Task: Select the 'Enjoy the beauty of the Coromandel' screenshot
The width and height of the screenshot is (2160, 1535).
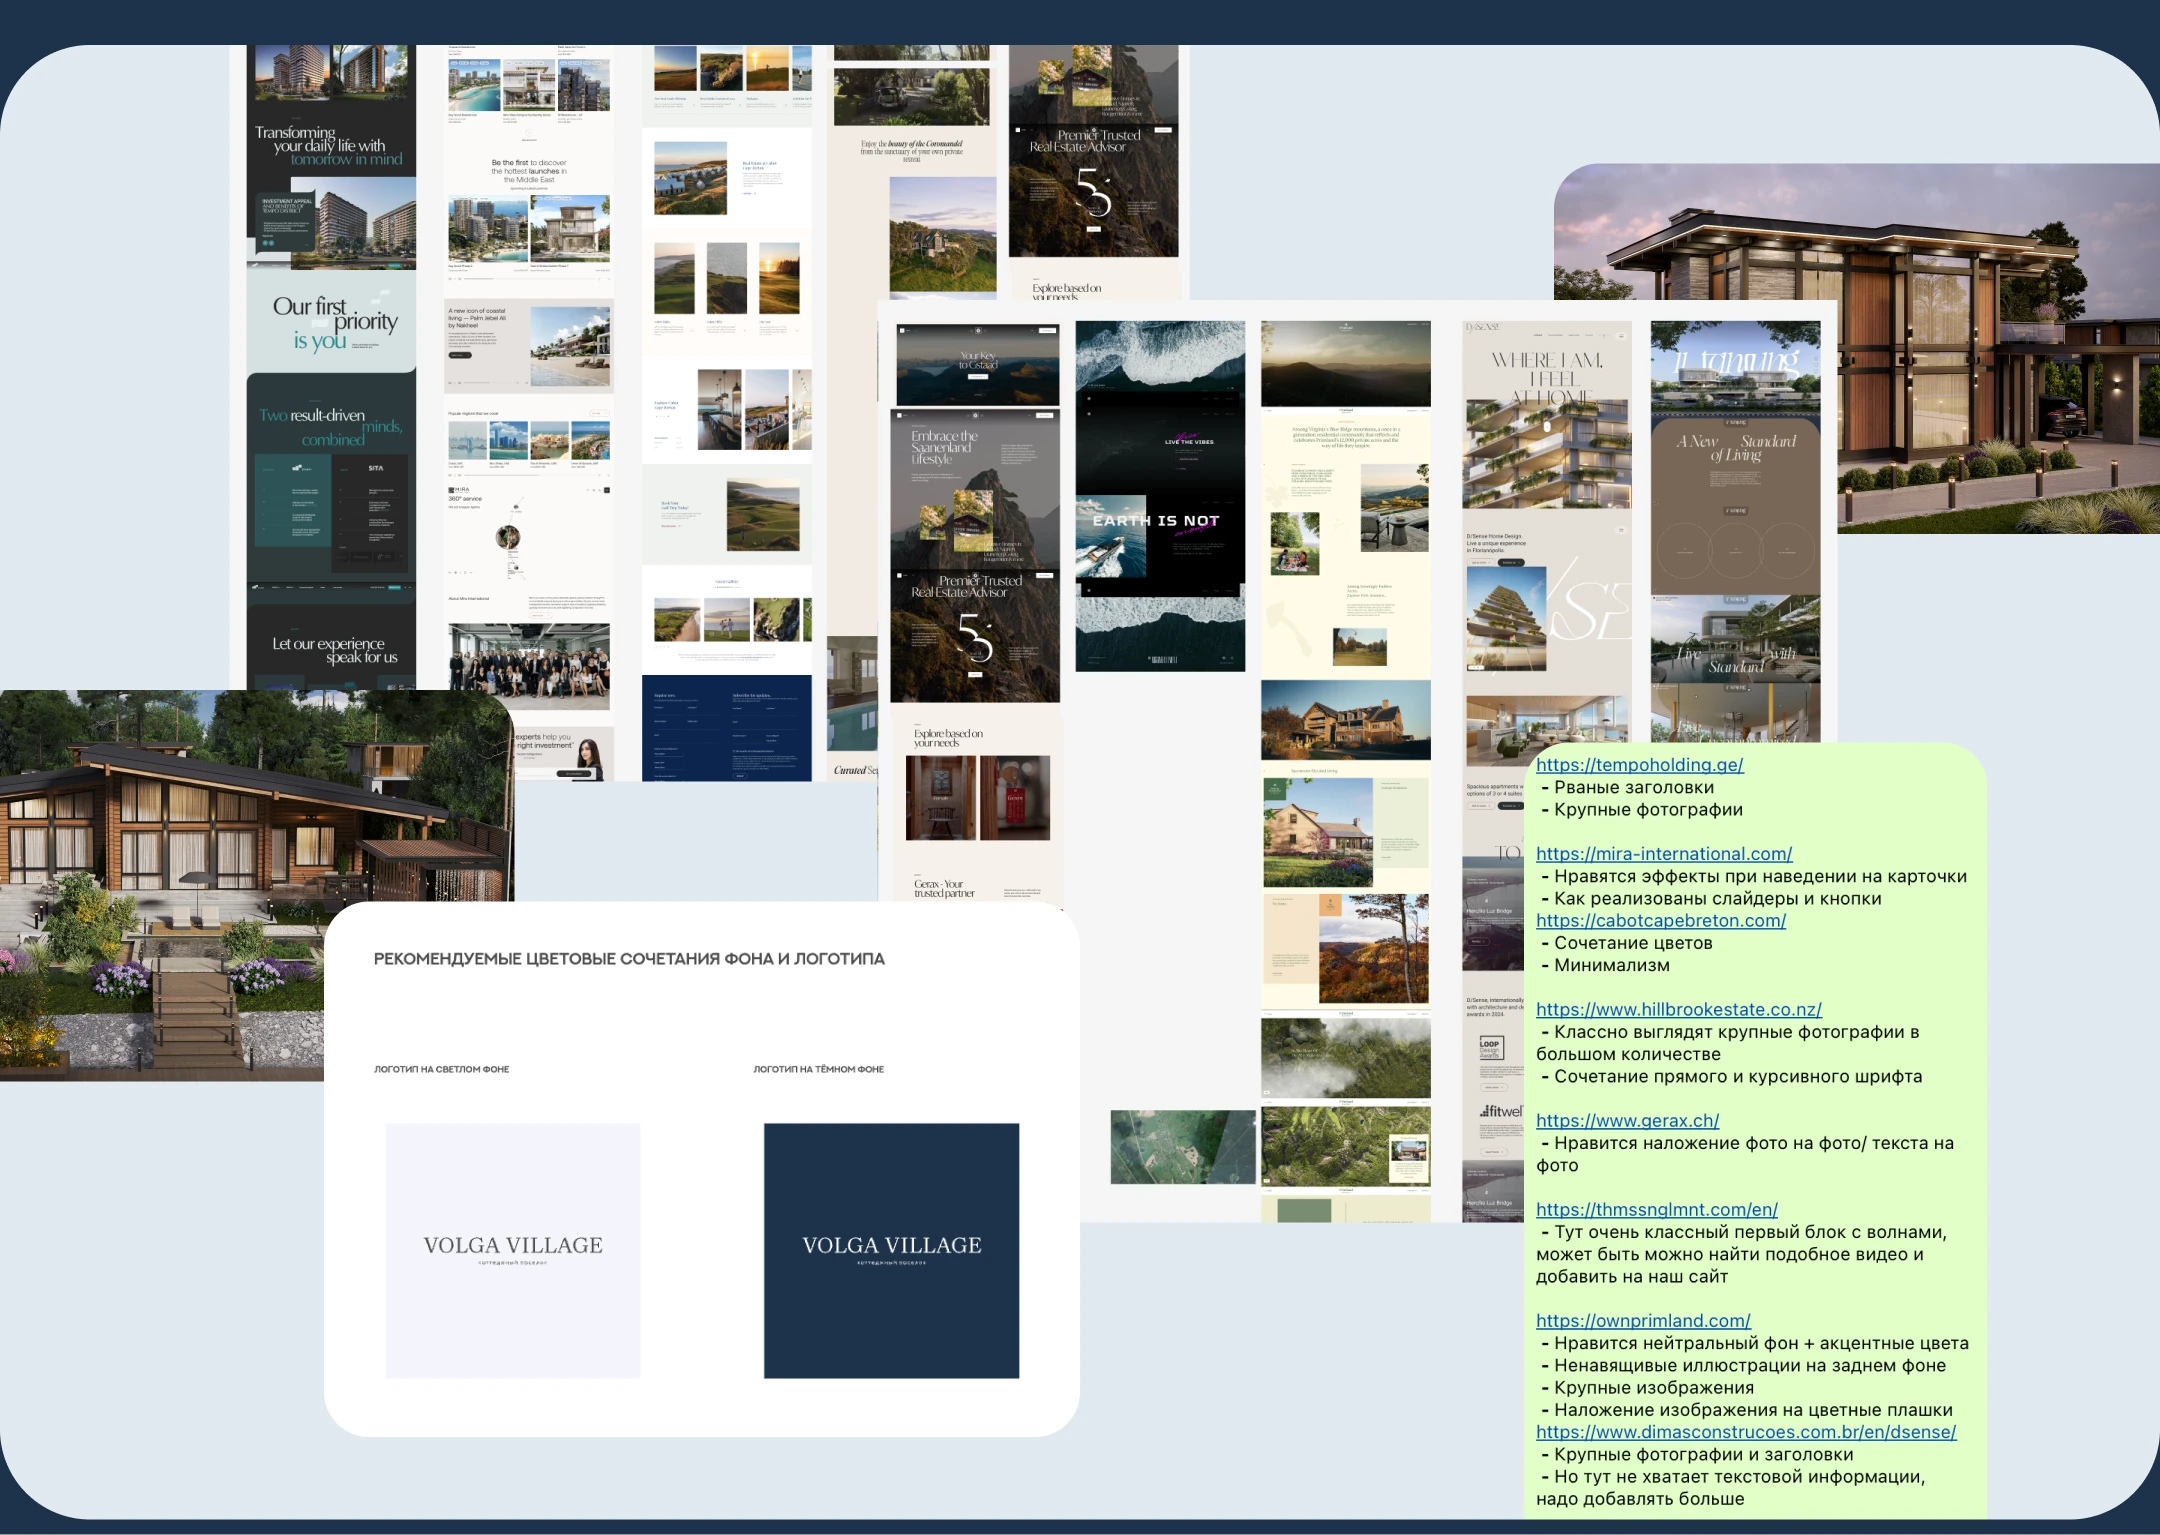Action: 913,171
